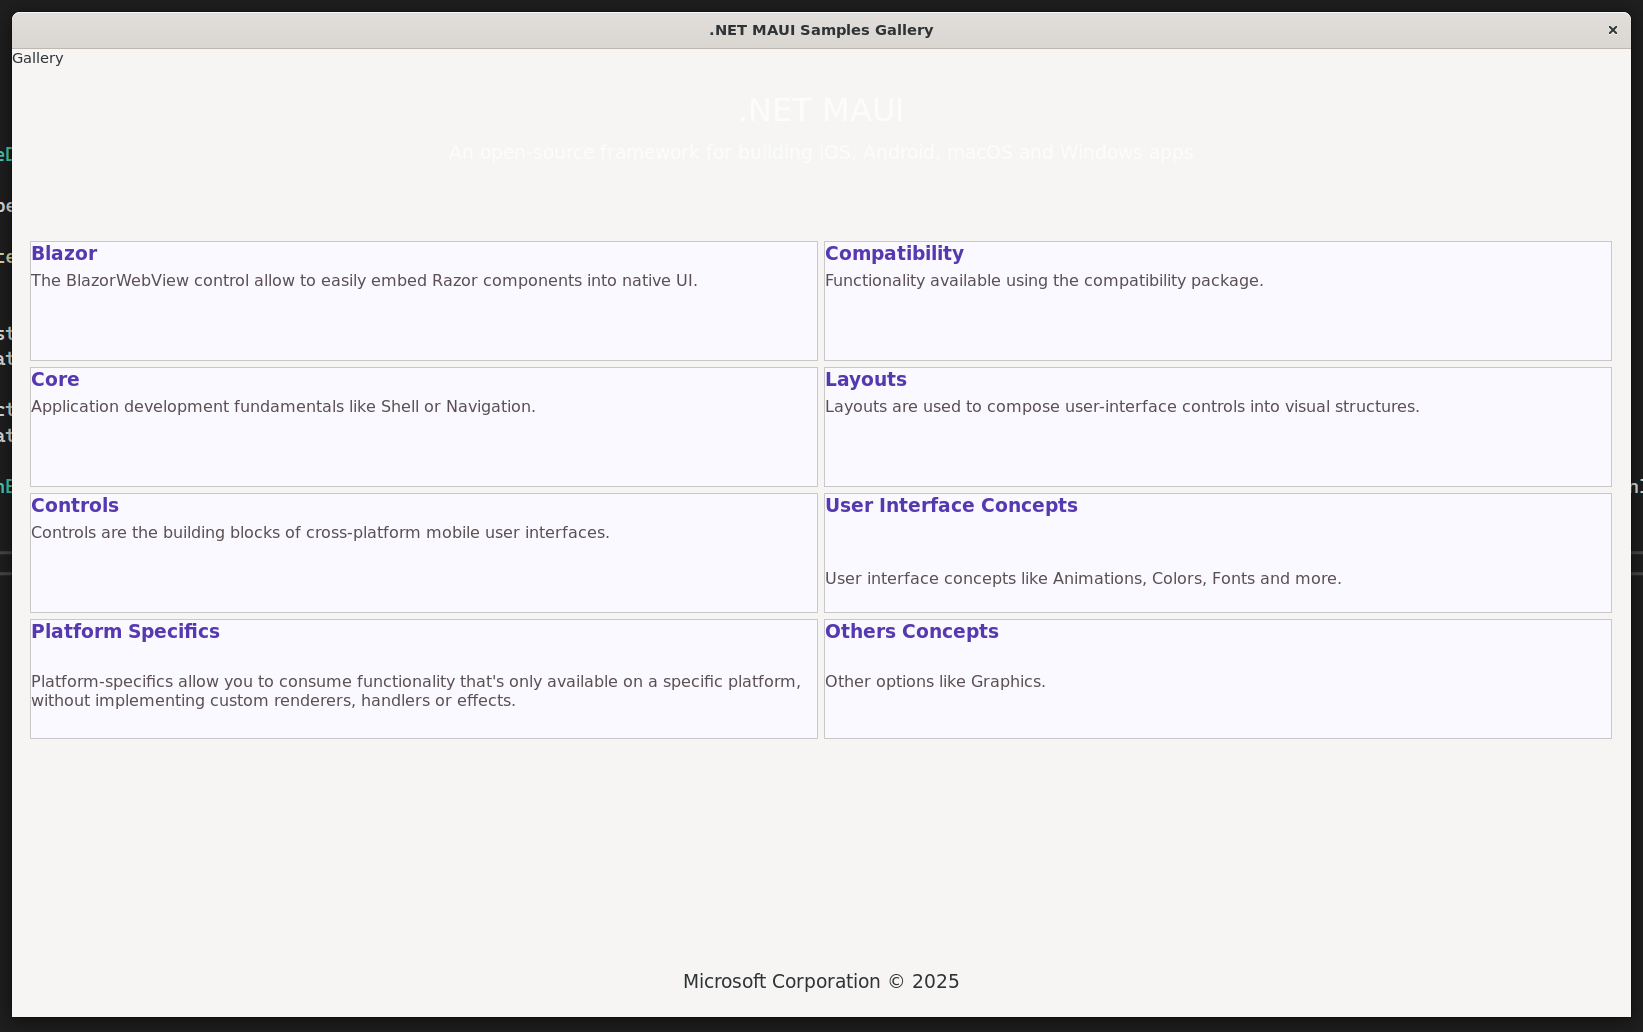Open the Core category heading

tap(55, 380)
